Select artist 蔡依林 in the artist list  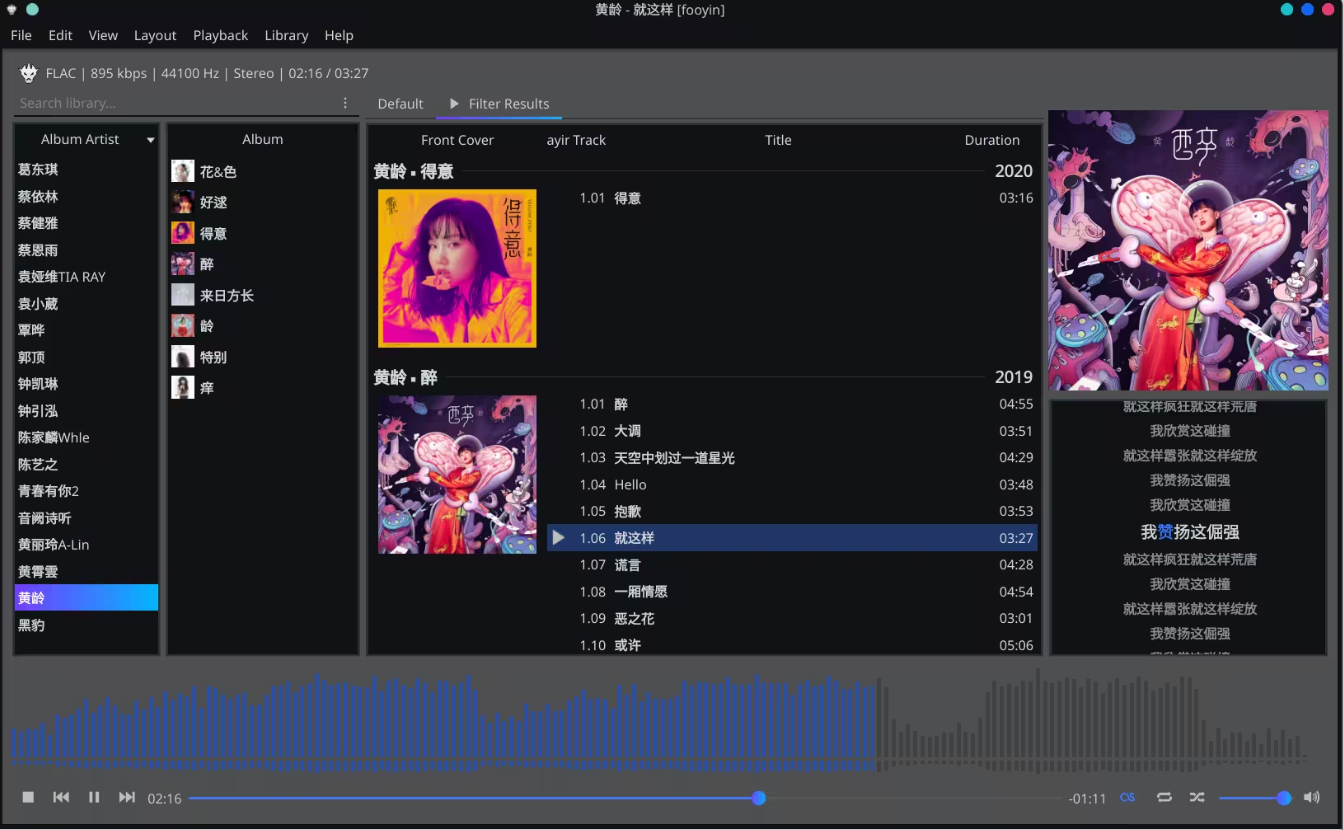coord(38,197)
